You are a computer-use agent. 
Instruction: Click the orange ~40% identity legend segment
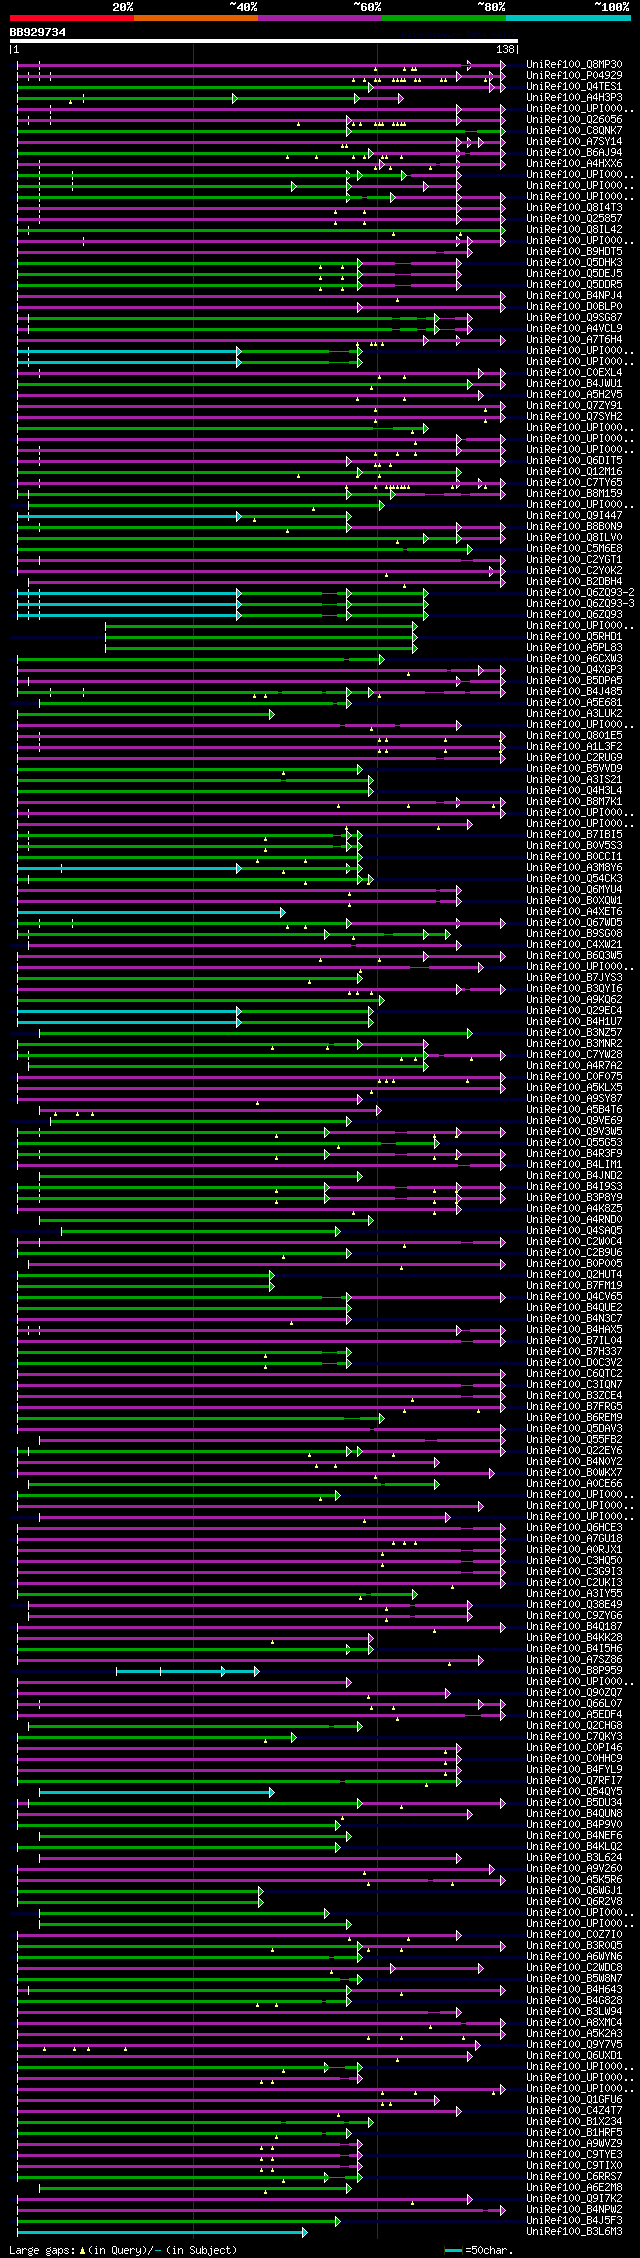pyautogui.click(x=195, y=18)
